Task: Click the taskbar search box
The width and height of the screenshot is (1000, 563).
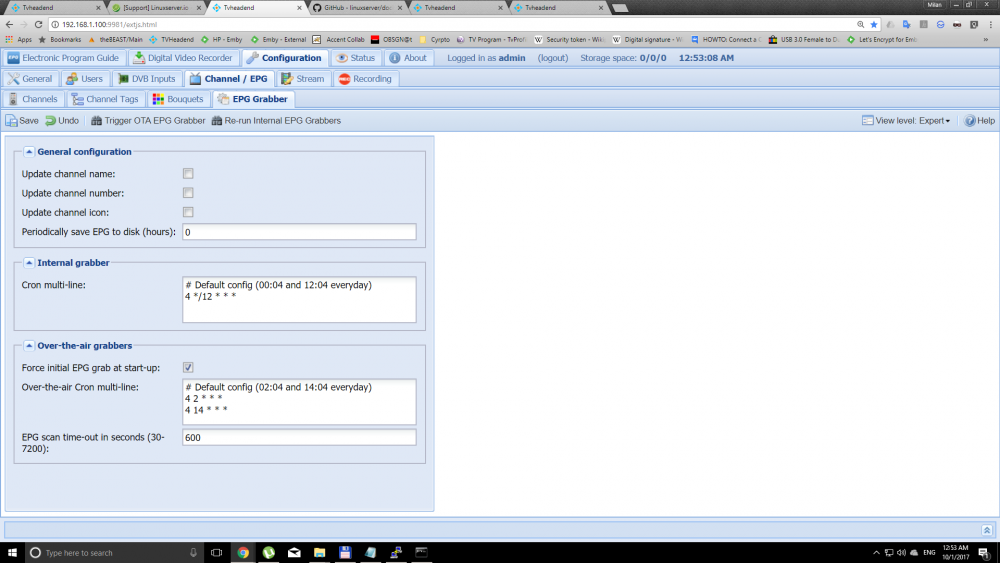Action: click(115, 552)
